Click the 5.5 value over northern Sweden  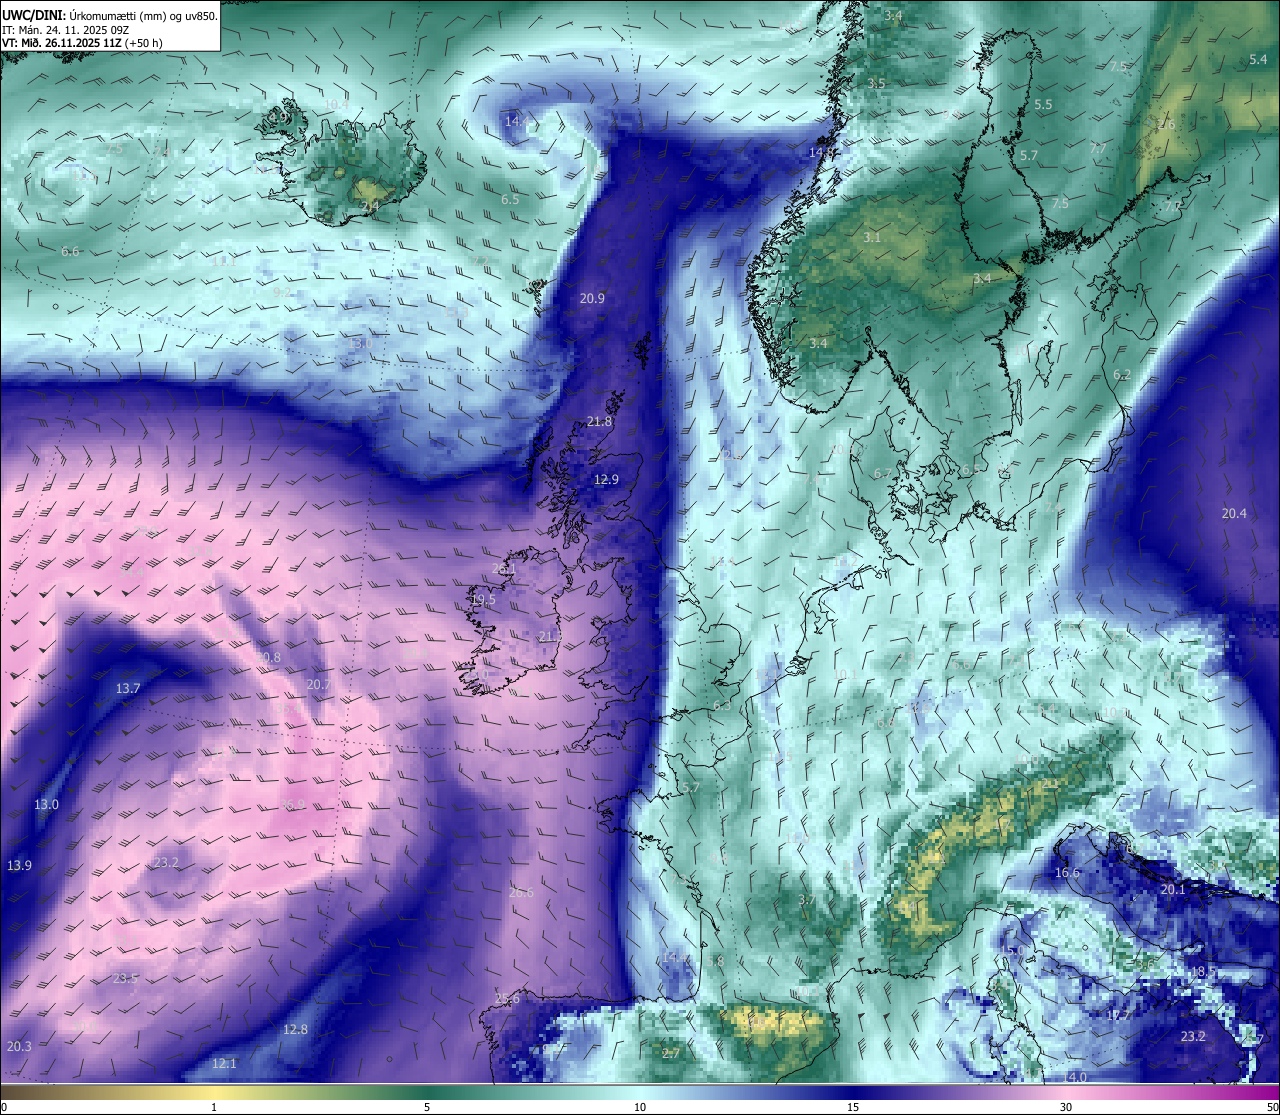[x=1043, y=105]
